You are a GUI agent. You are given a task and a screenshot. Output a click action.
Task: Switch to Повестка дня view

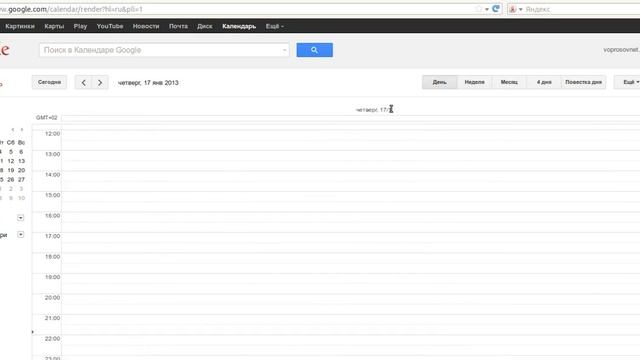click(583, 82)
